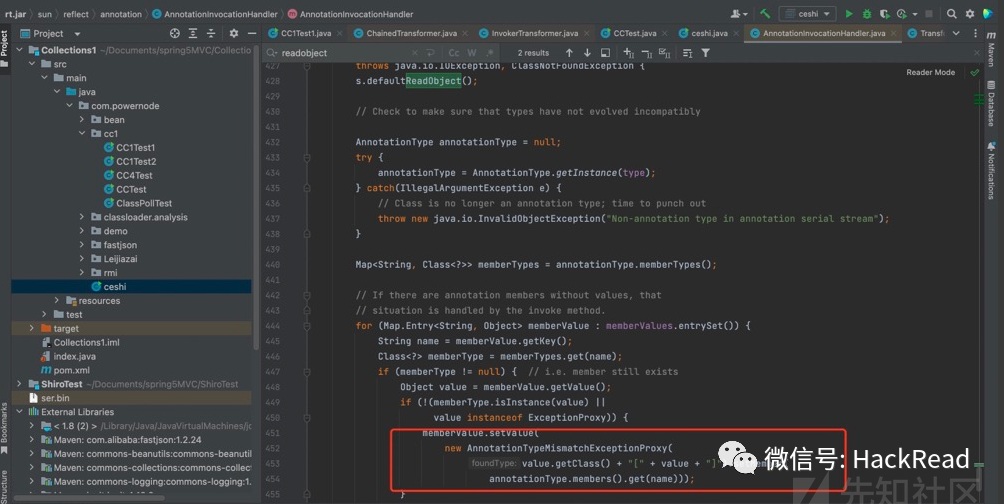
Task: Open editor tabs more options menu
Action: tap(975, 33)
